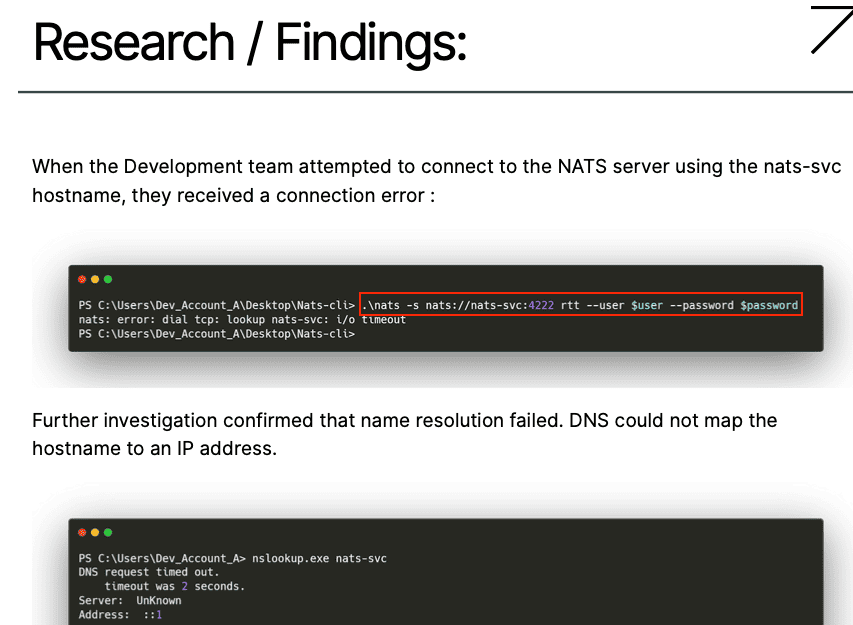The height and width of the screenshot is (625, 853).
Task: Click the red dot in the first terminal
Action: pos(82,279)
